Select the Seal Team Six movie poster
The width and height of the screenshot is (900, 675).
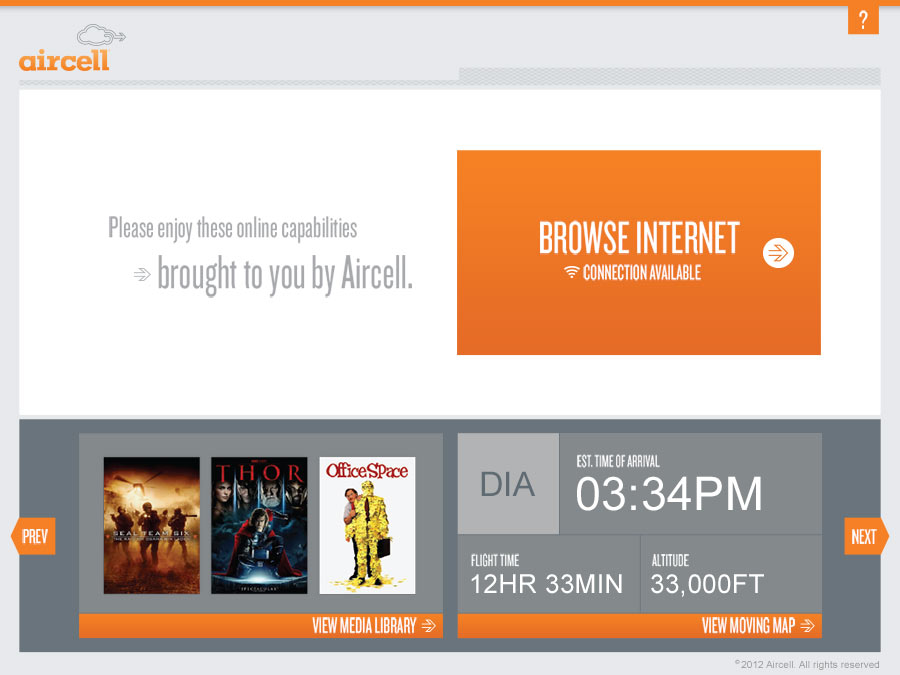point(151,525)
